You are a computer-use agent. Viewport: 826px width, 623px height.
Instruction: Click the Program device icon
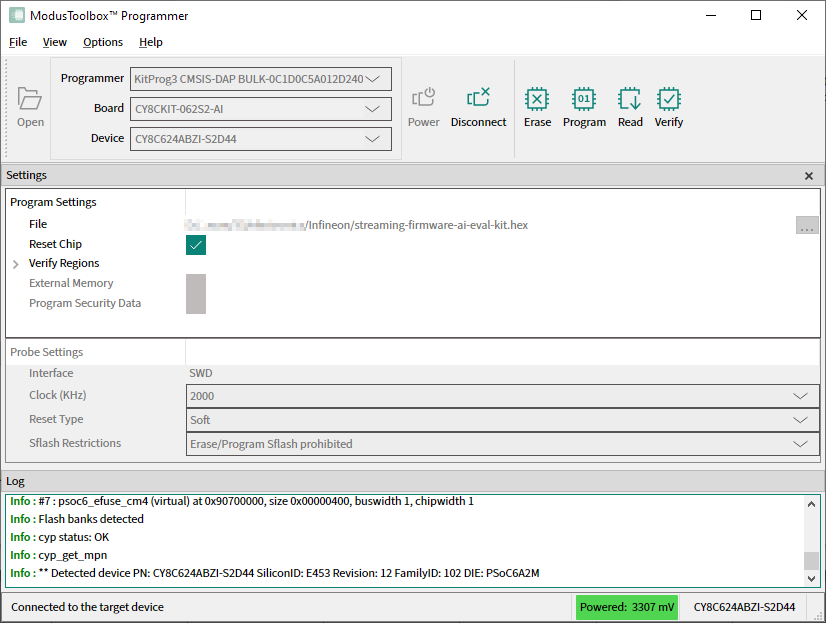(584, 100)
